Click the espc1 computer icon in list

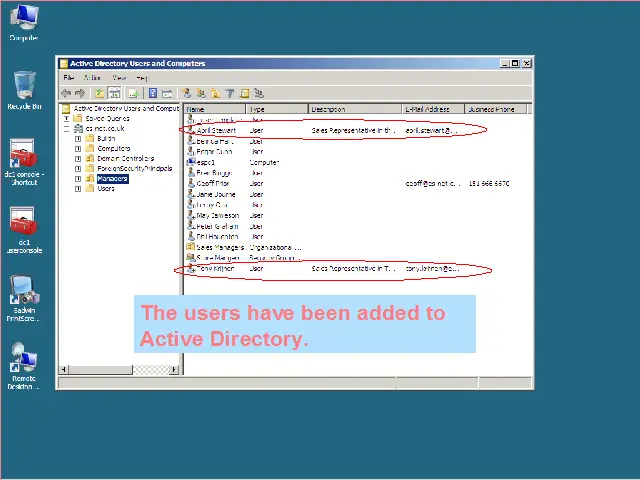point(191,162)
